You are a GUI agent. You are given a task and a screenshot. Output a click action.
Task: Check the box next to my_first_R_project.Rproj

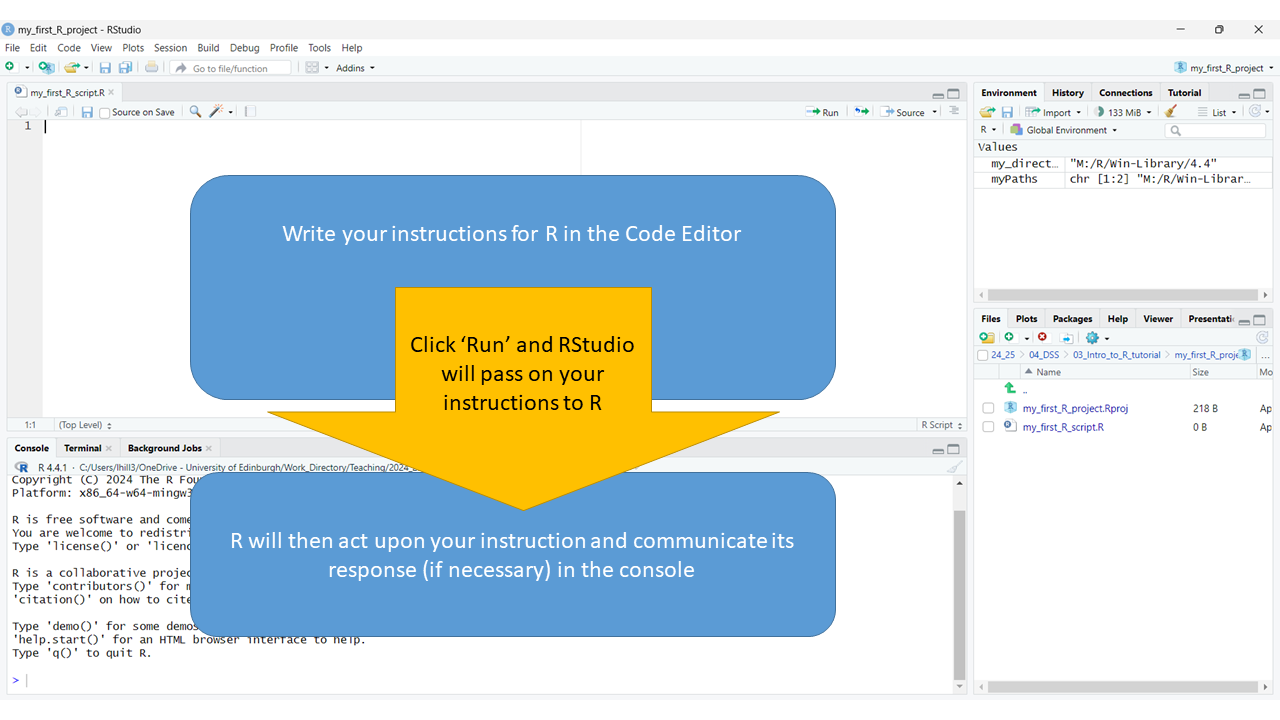(x=988, y=408)
